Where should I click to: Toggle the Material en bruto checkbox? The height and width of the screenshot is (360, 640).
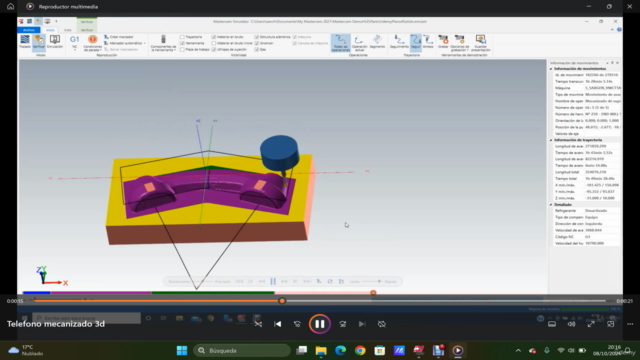point(213,37)
